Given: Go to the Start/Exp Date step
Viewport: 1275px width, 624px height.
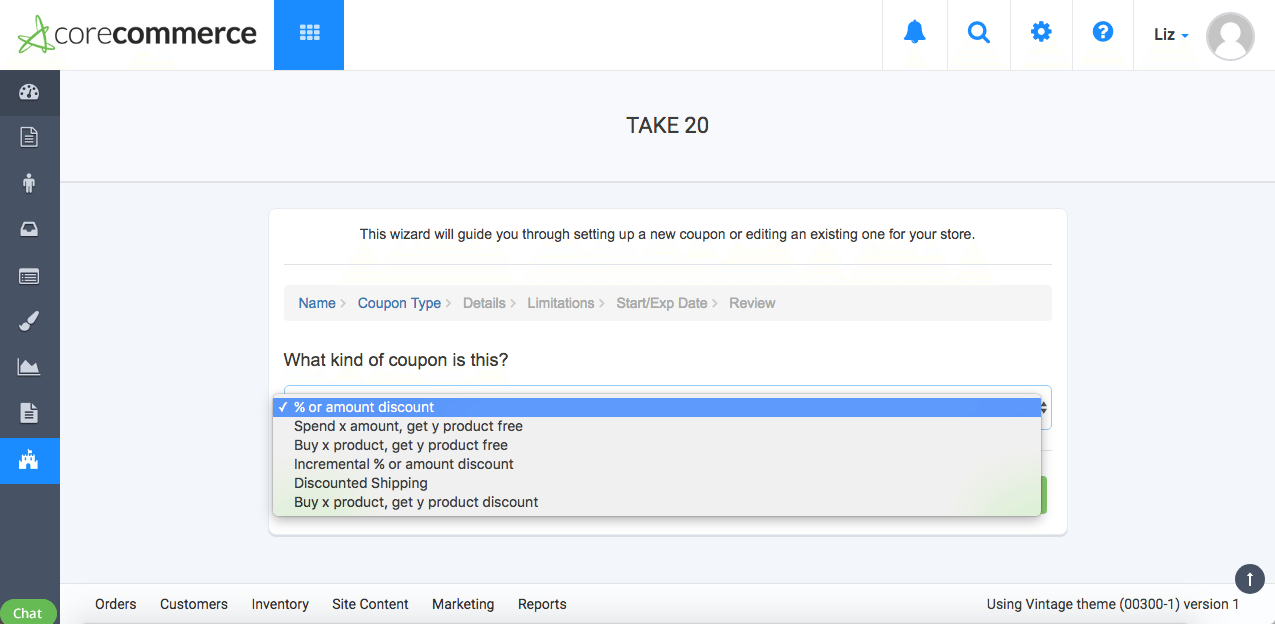Looking at the screenshot, I should pyautogui.click(x=662, y=303).
